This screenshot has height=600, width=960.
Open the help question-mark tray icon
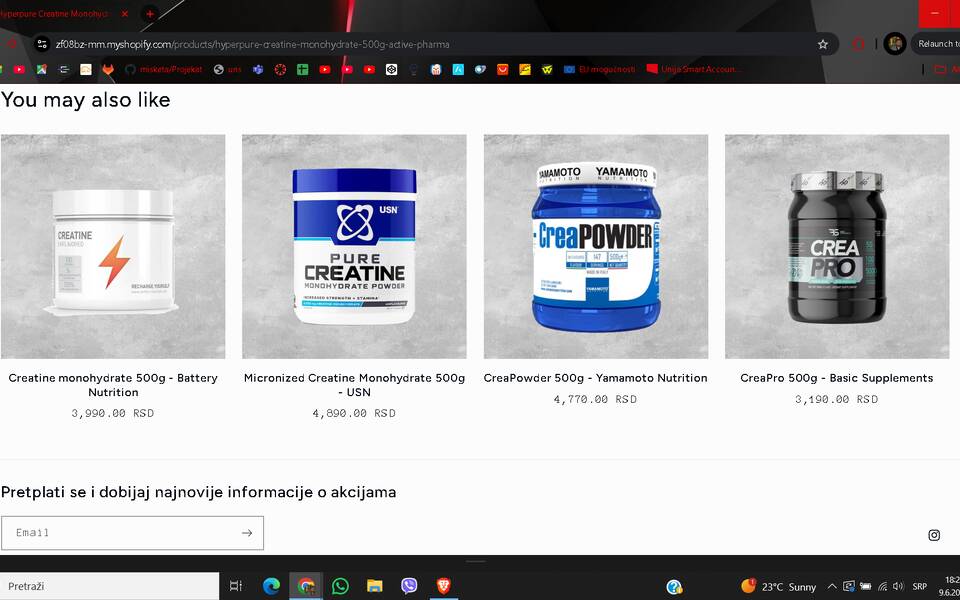674,587
